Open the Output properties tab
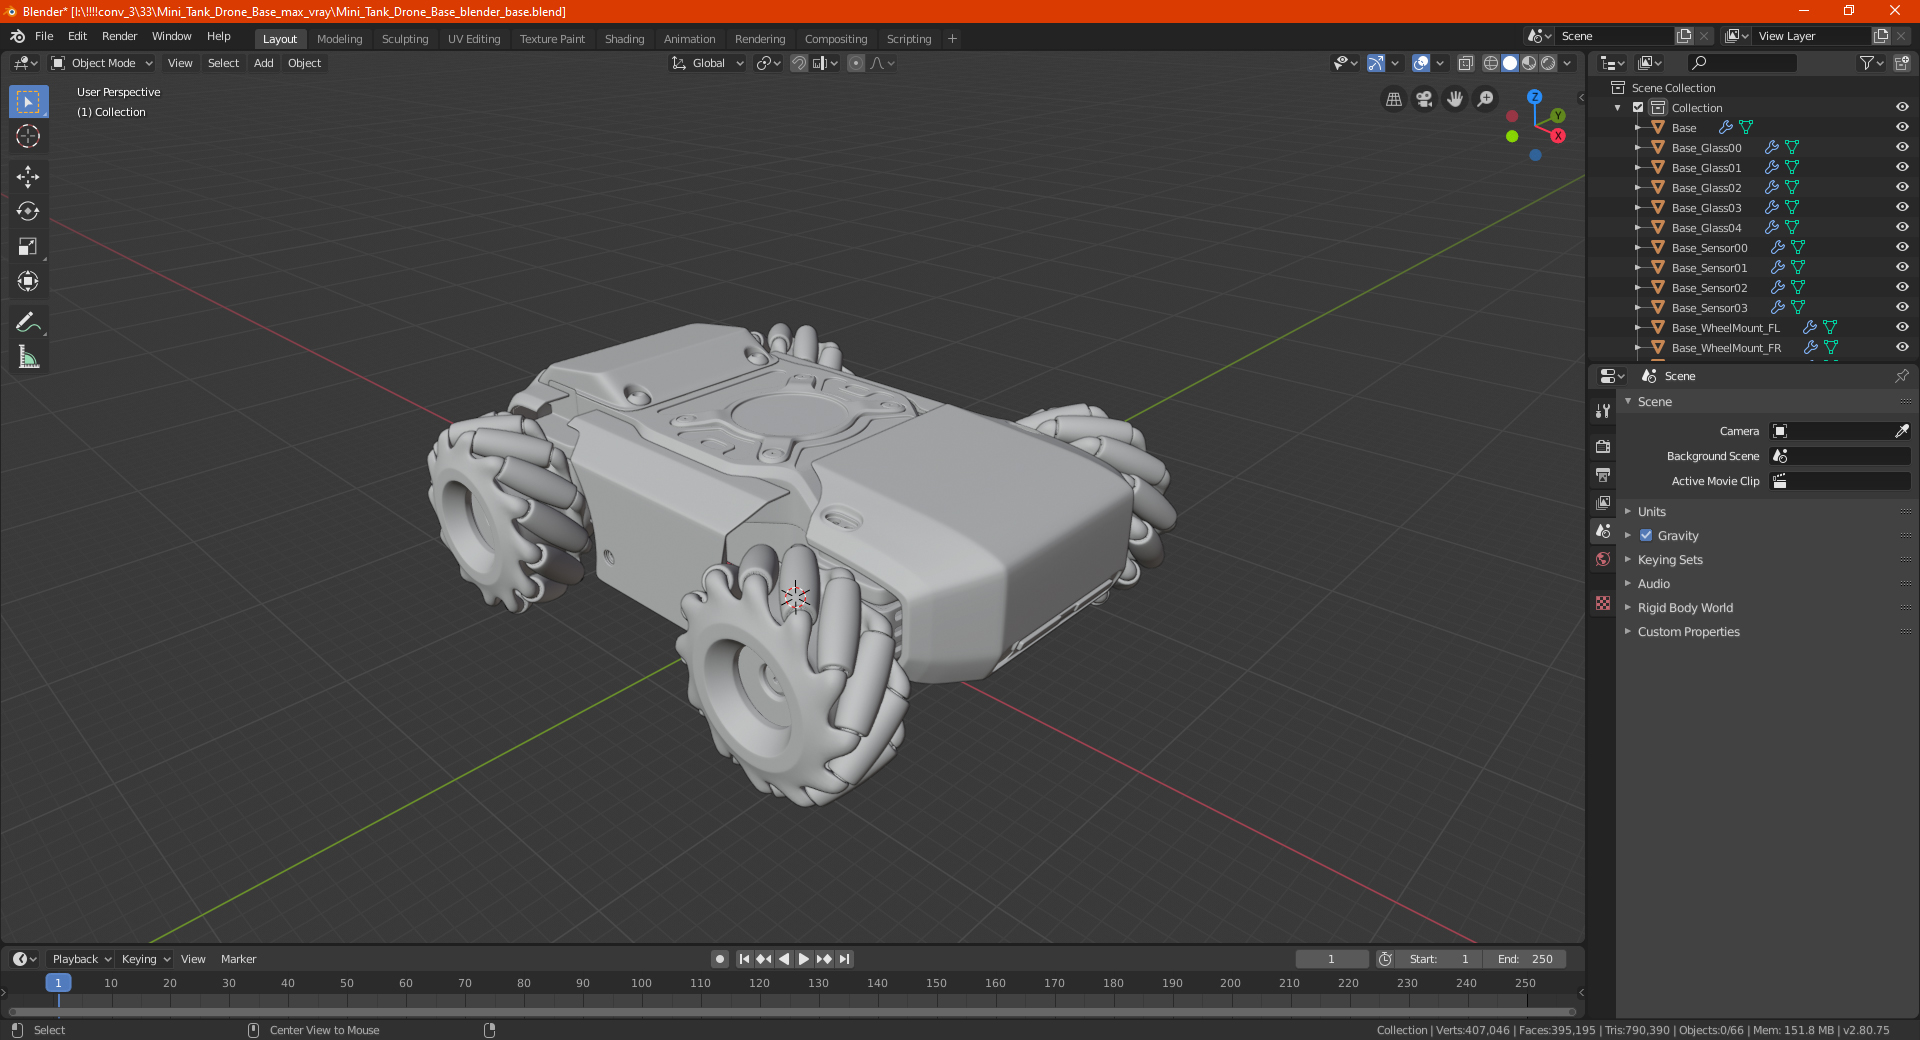This screenshot has height=1040, width=1920. click(1603, 474)
